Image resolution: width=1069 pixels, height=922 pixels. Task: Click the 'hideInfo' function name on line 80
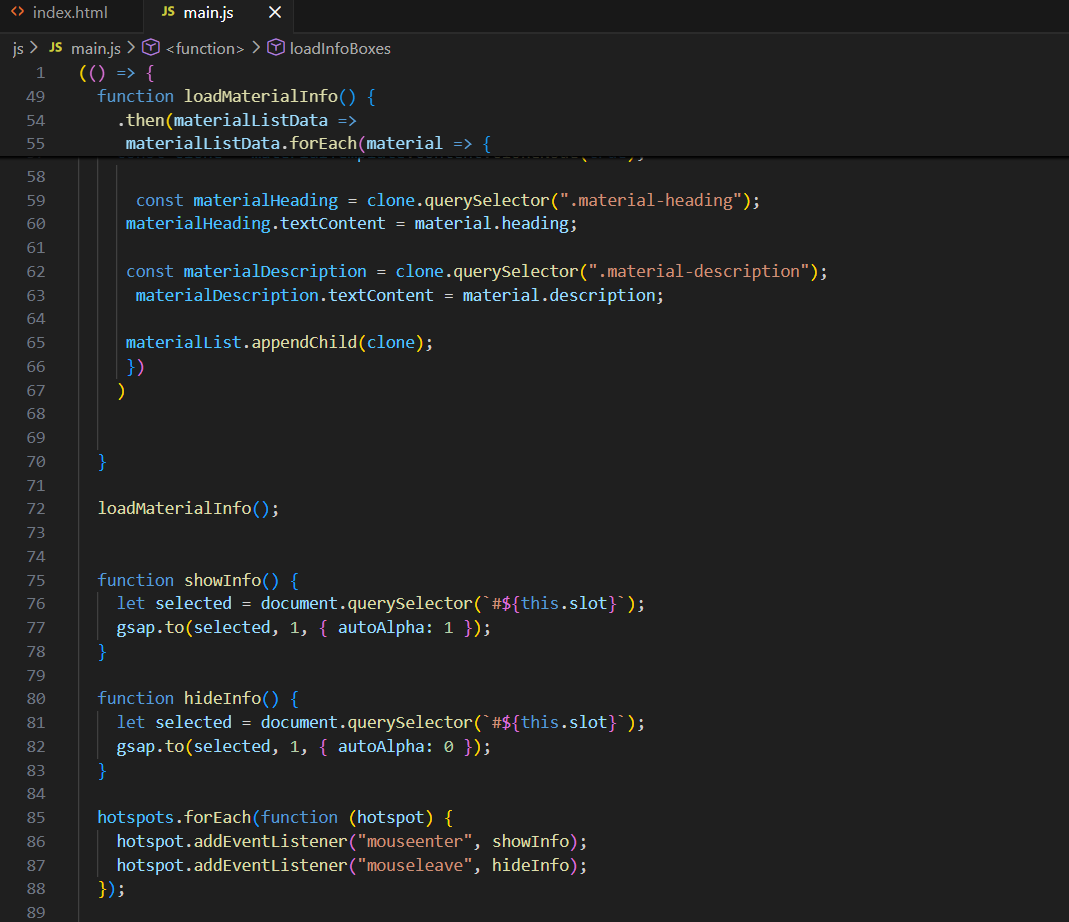click(x=222, y=698)
